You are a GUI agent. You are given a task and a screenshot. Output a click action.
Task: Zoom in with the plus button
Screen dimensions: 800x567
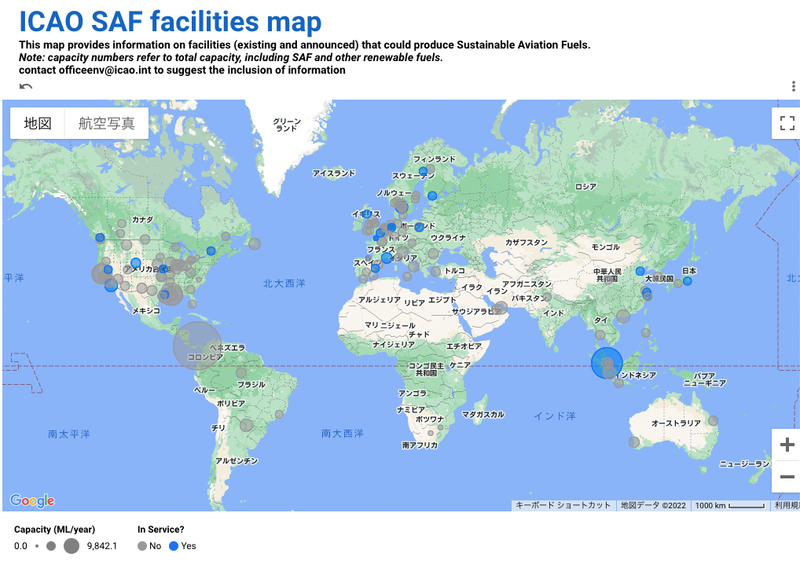(787, 445)
